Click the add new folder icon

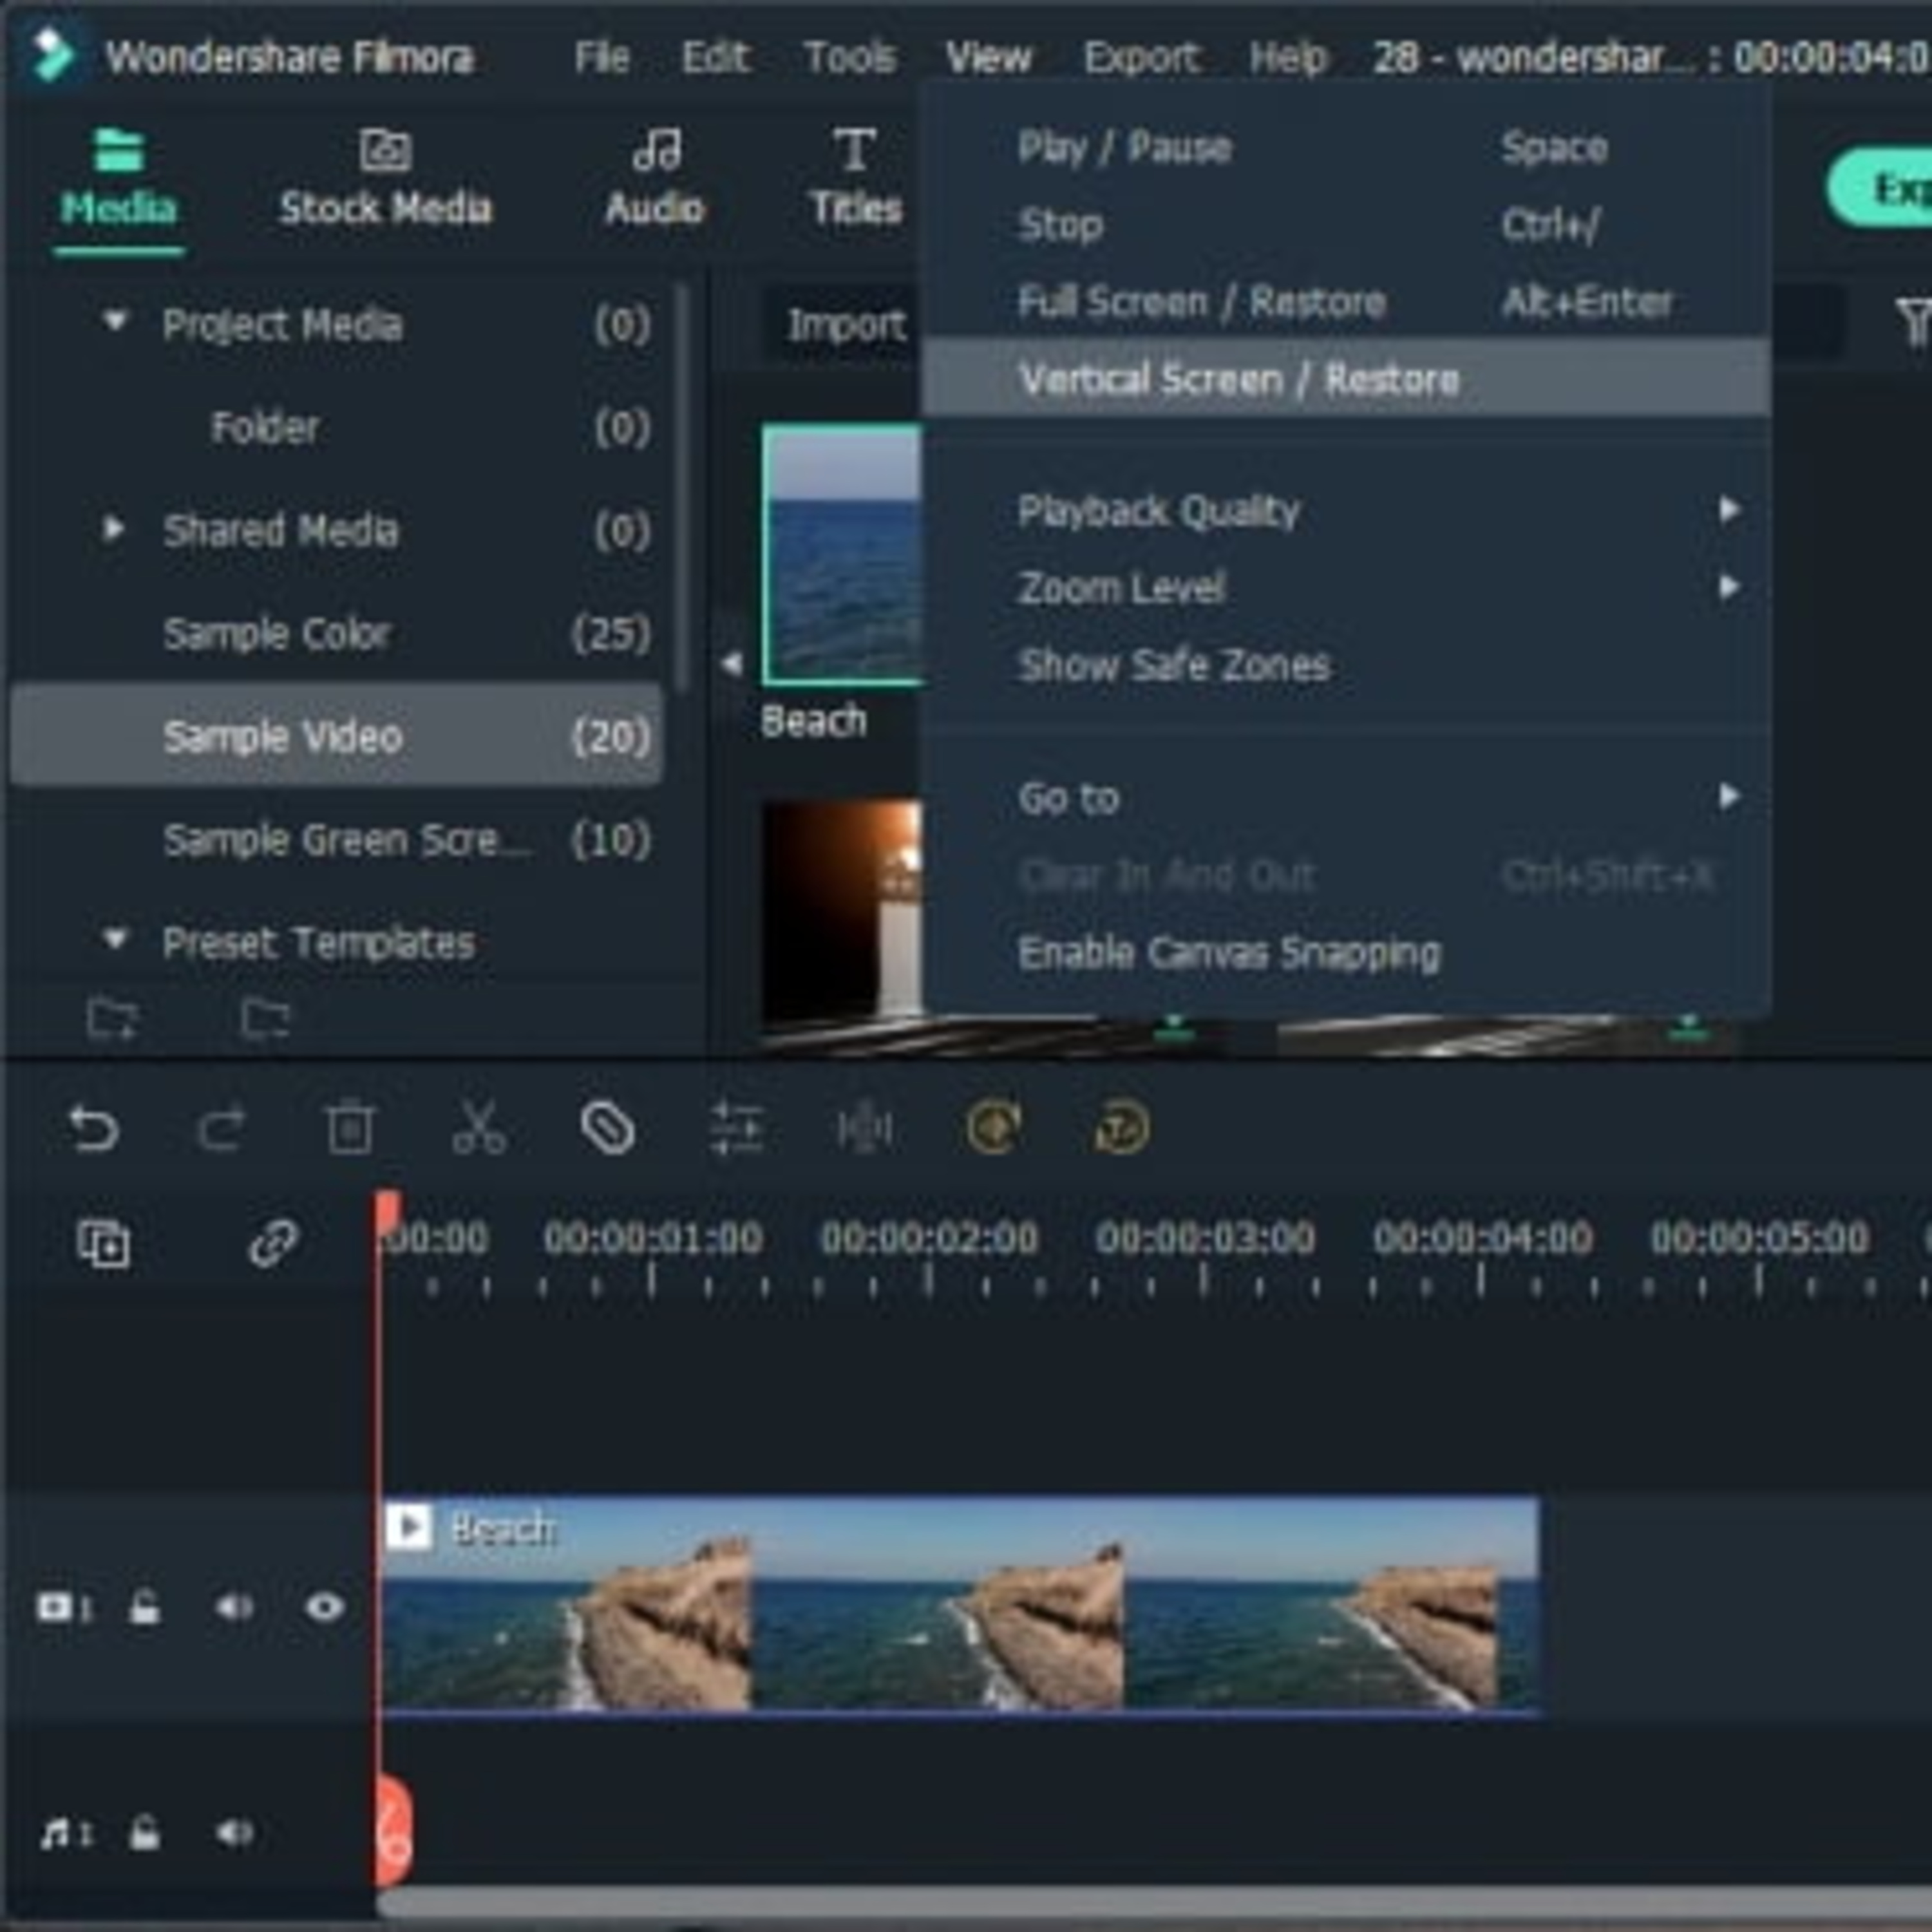coord(112,1018)
